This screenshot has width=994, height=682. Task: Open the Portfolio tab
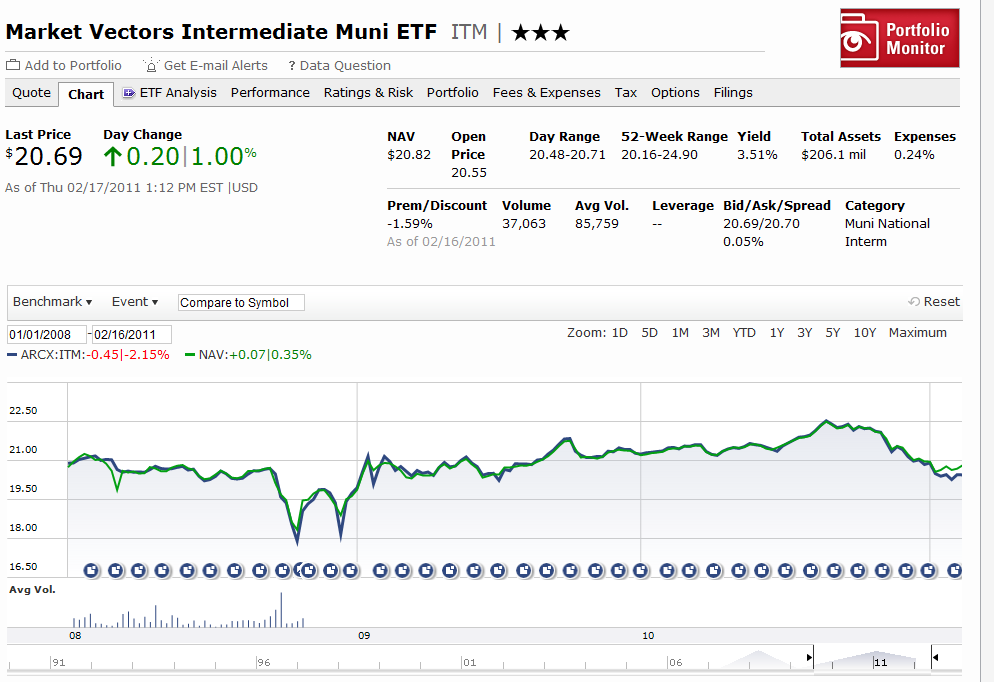point(453,93)
